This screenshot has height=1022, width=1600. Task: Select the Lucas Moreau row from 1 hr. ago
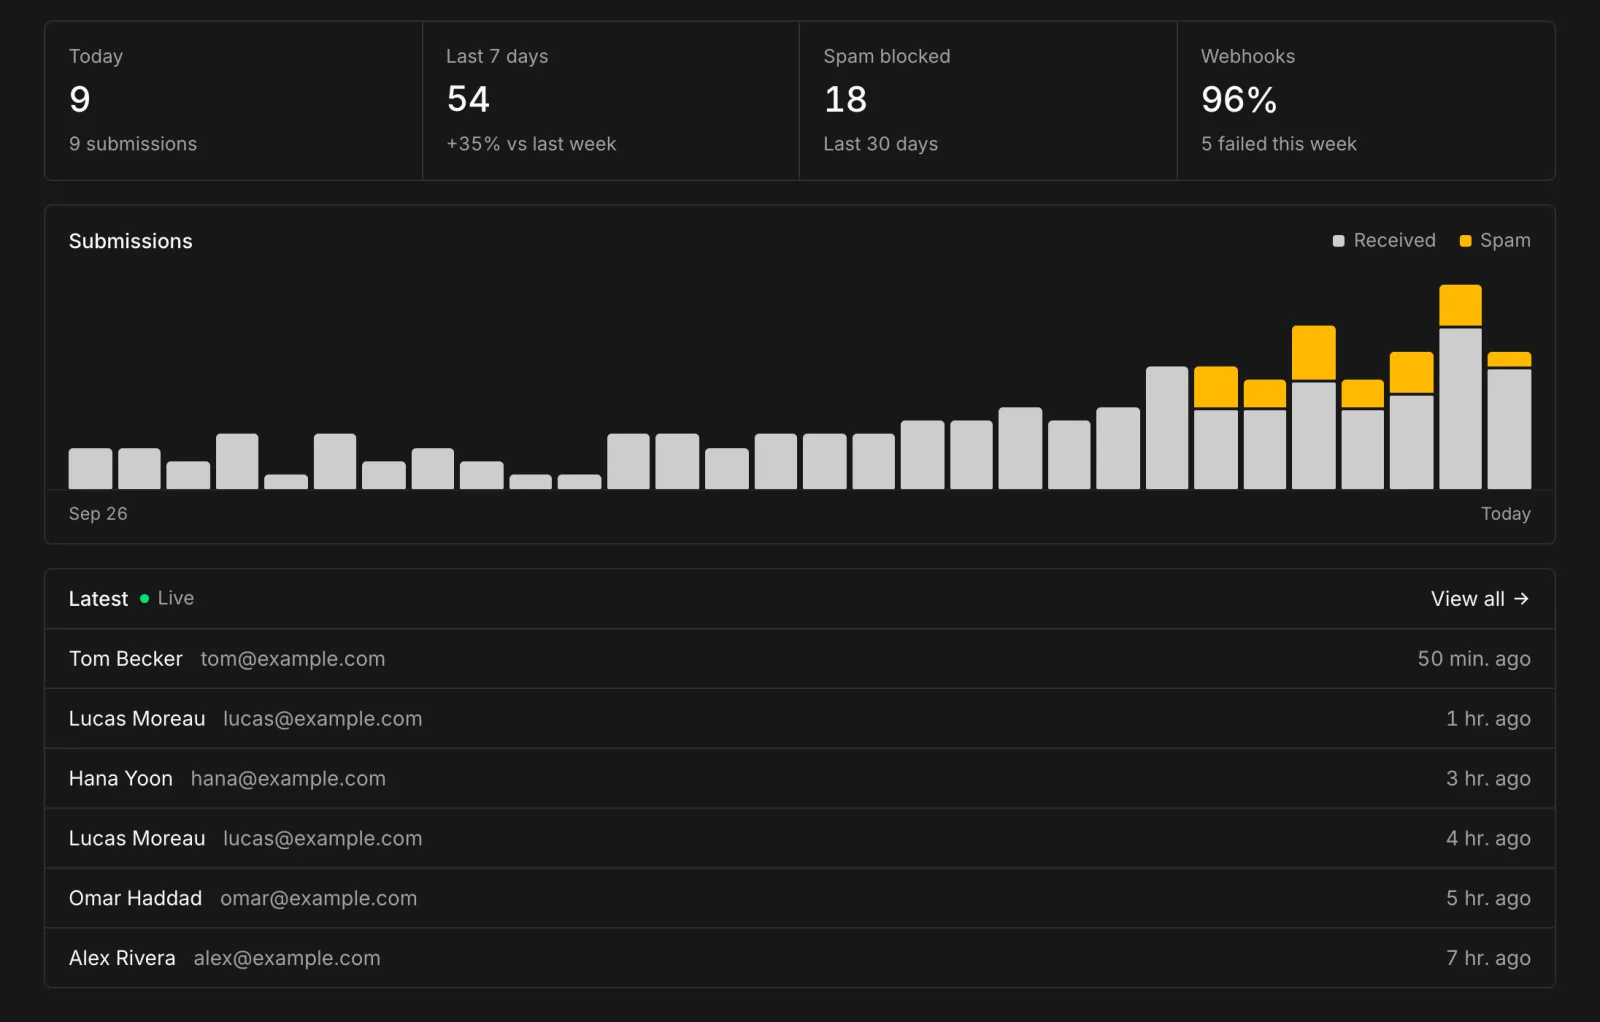click(800, 719)
